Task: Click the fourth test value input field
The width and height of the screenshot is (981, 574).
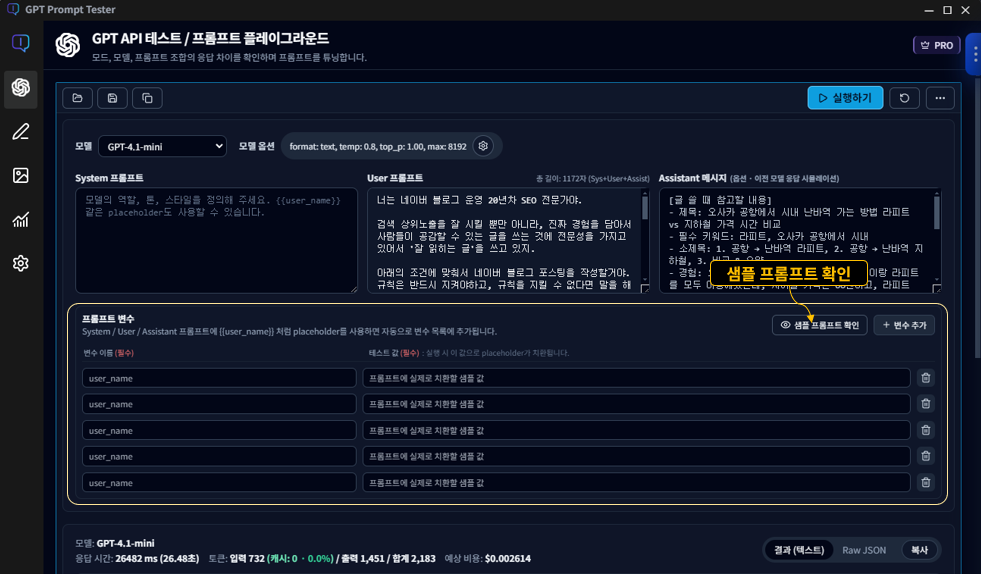Action: [636, 456]
